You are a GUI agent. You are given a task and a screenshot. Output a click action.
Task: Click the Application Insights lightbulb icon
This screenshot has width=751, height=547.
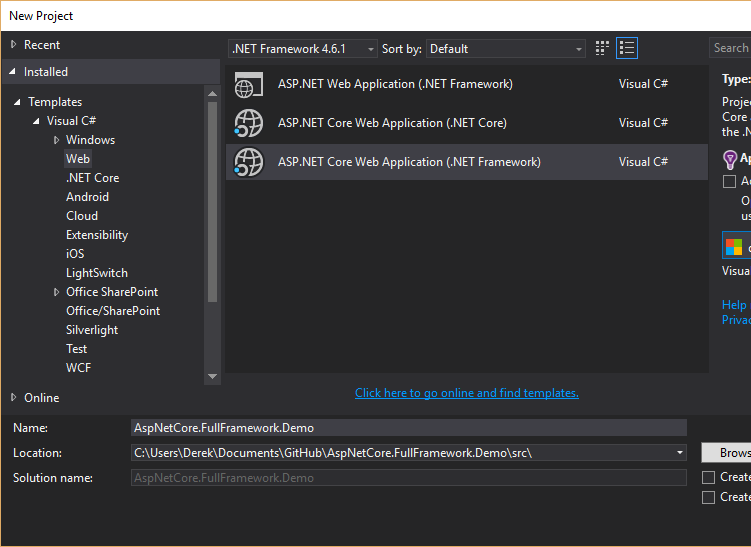729,160
